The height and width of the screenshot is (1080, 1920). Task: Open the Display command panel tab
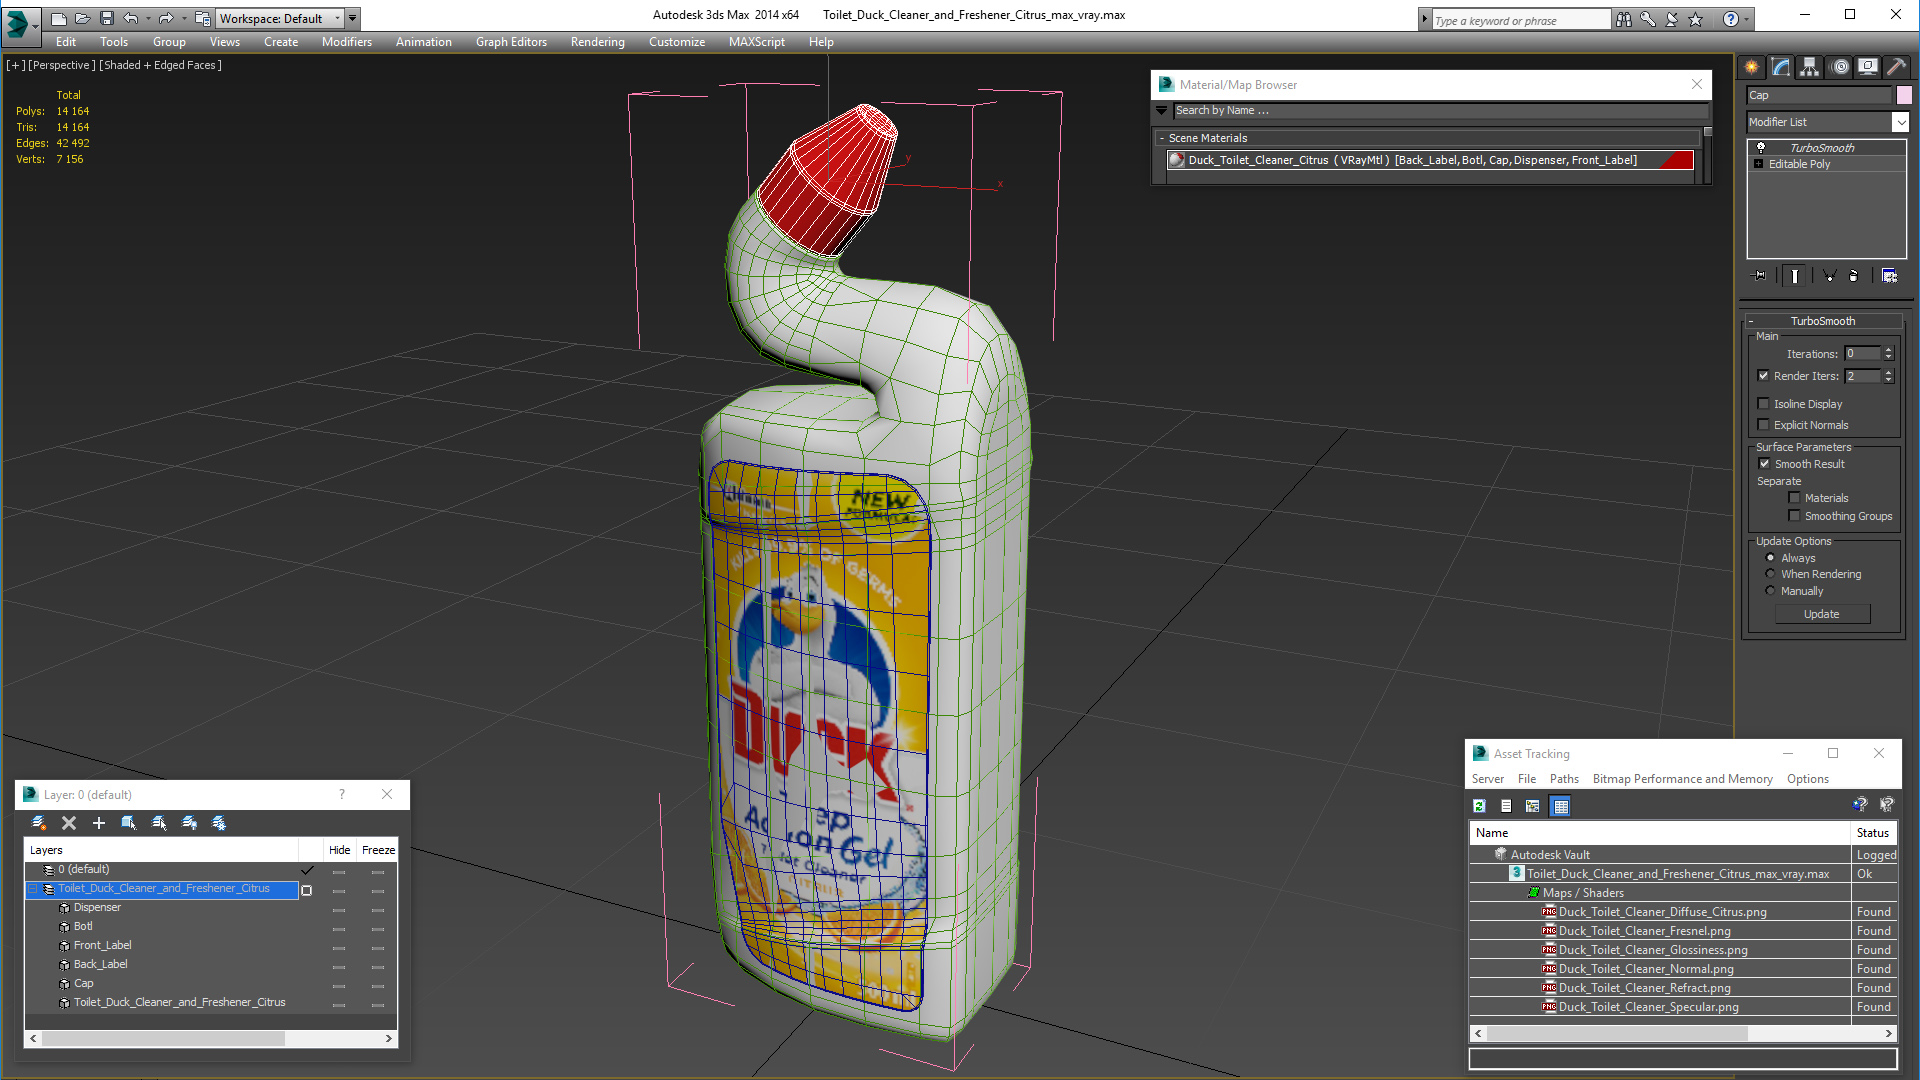click(x=1868, y=67)
